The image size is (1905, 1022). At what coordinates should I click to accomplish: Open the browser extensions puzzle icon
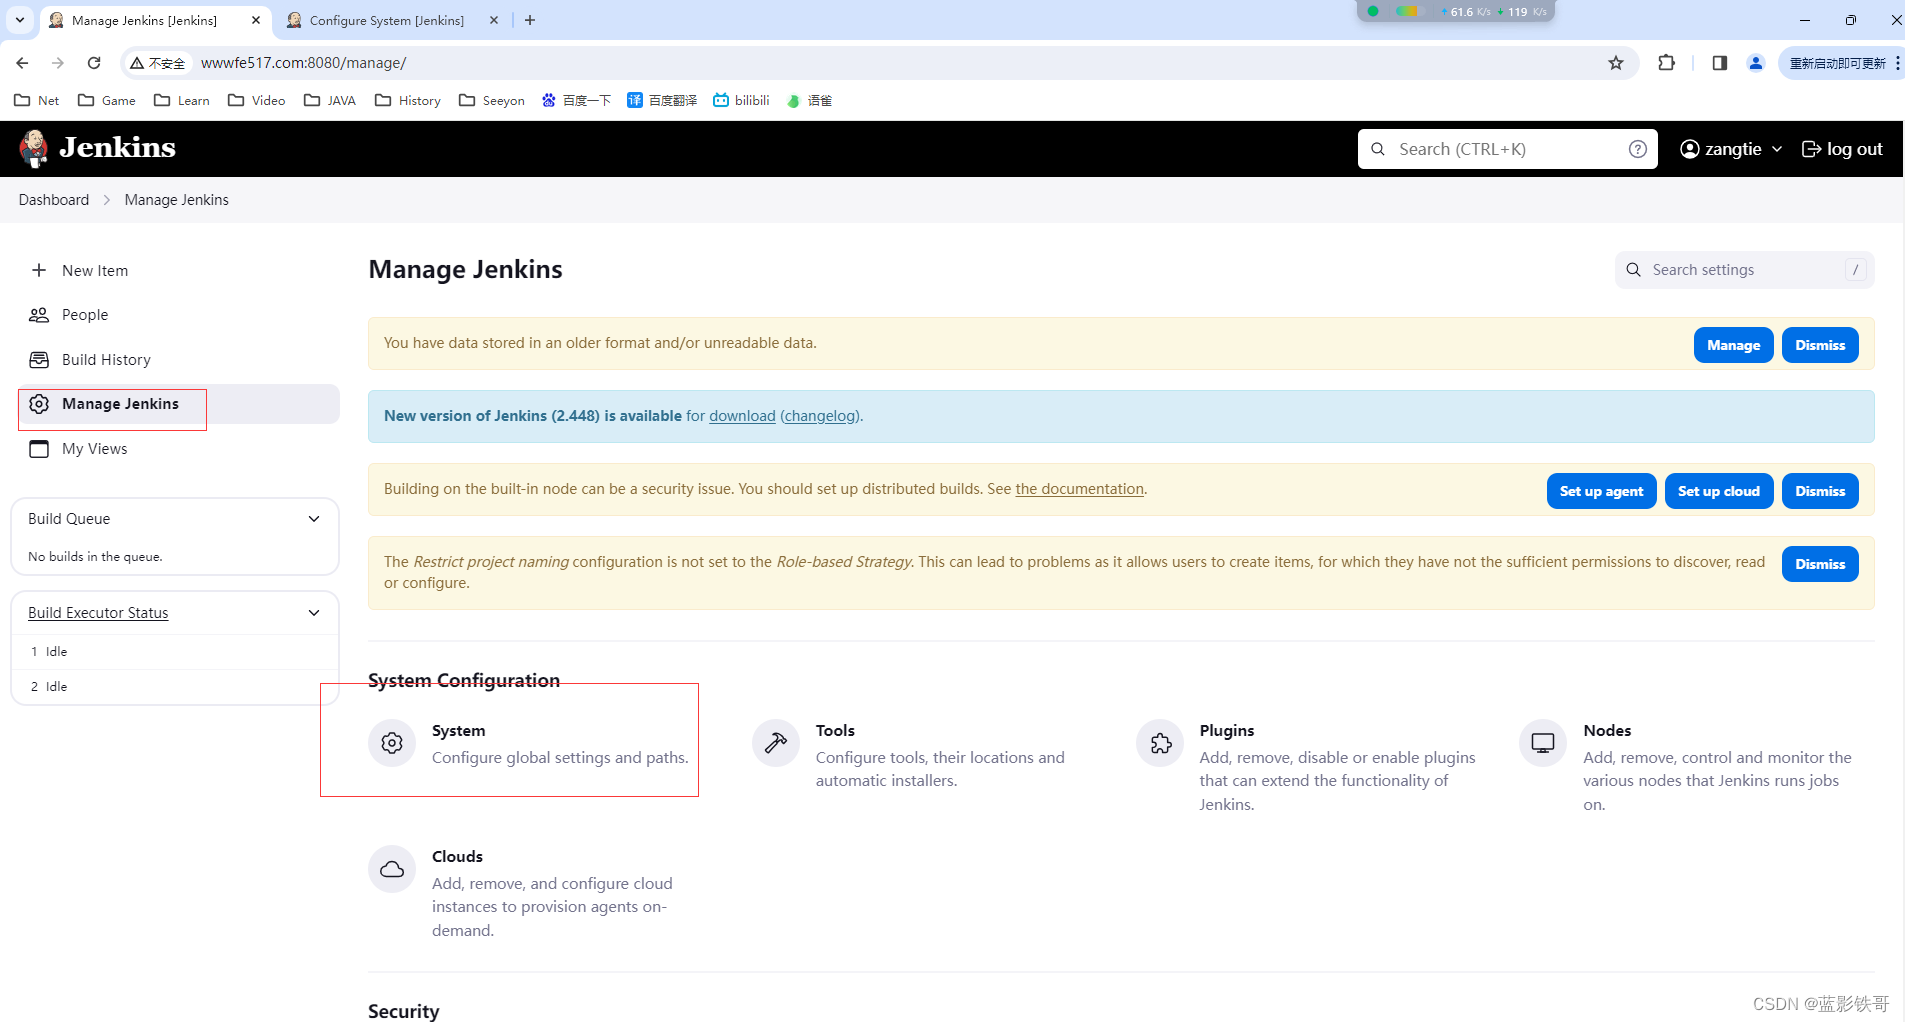1666,63
